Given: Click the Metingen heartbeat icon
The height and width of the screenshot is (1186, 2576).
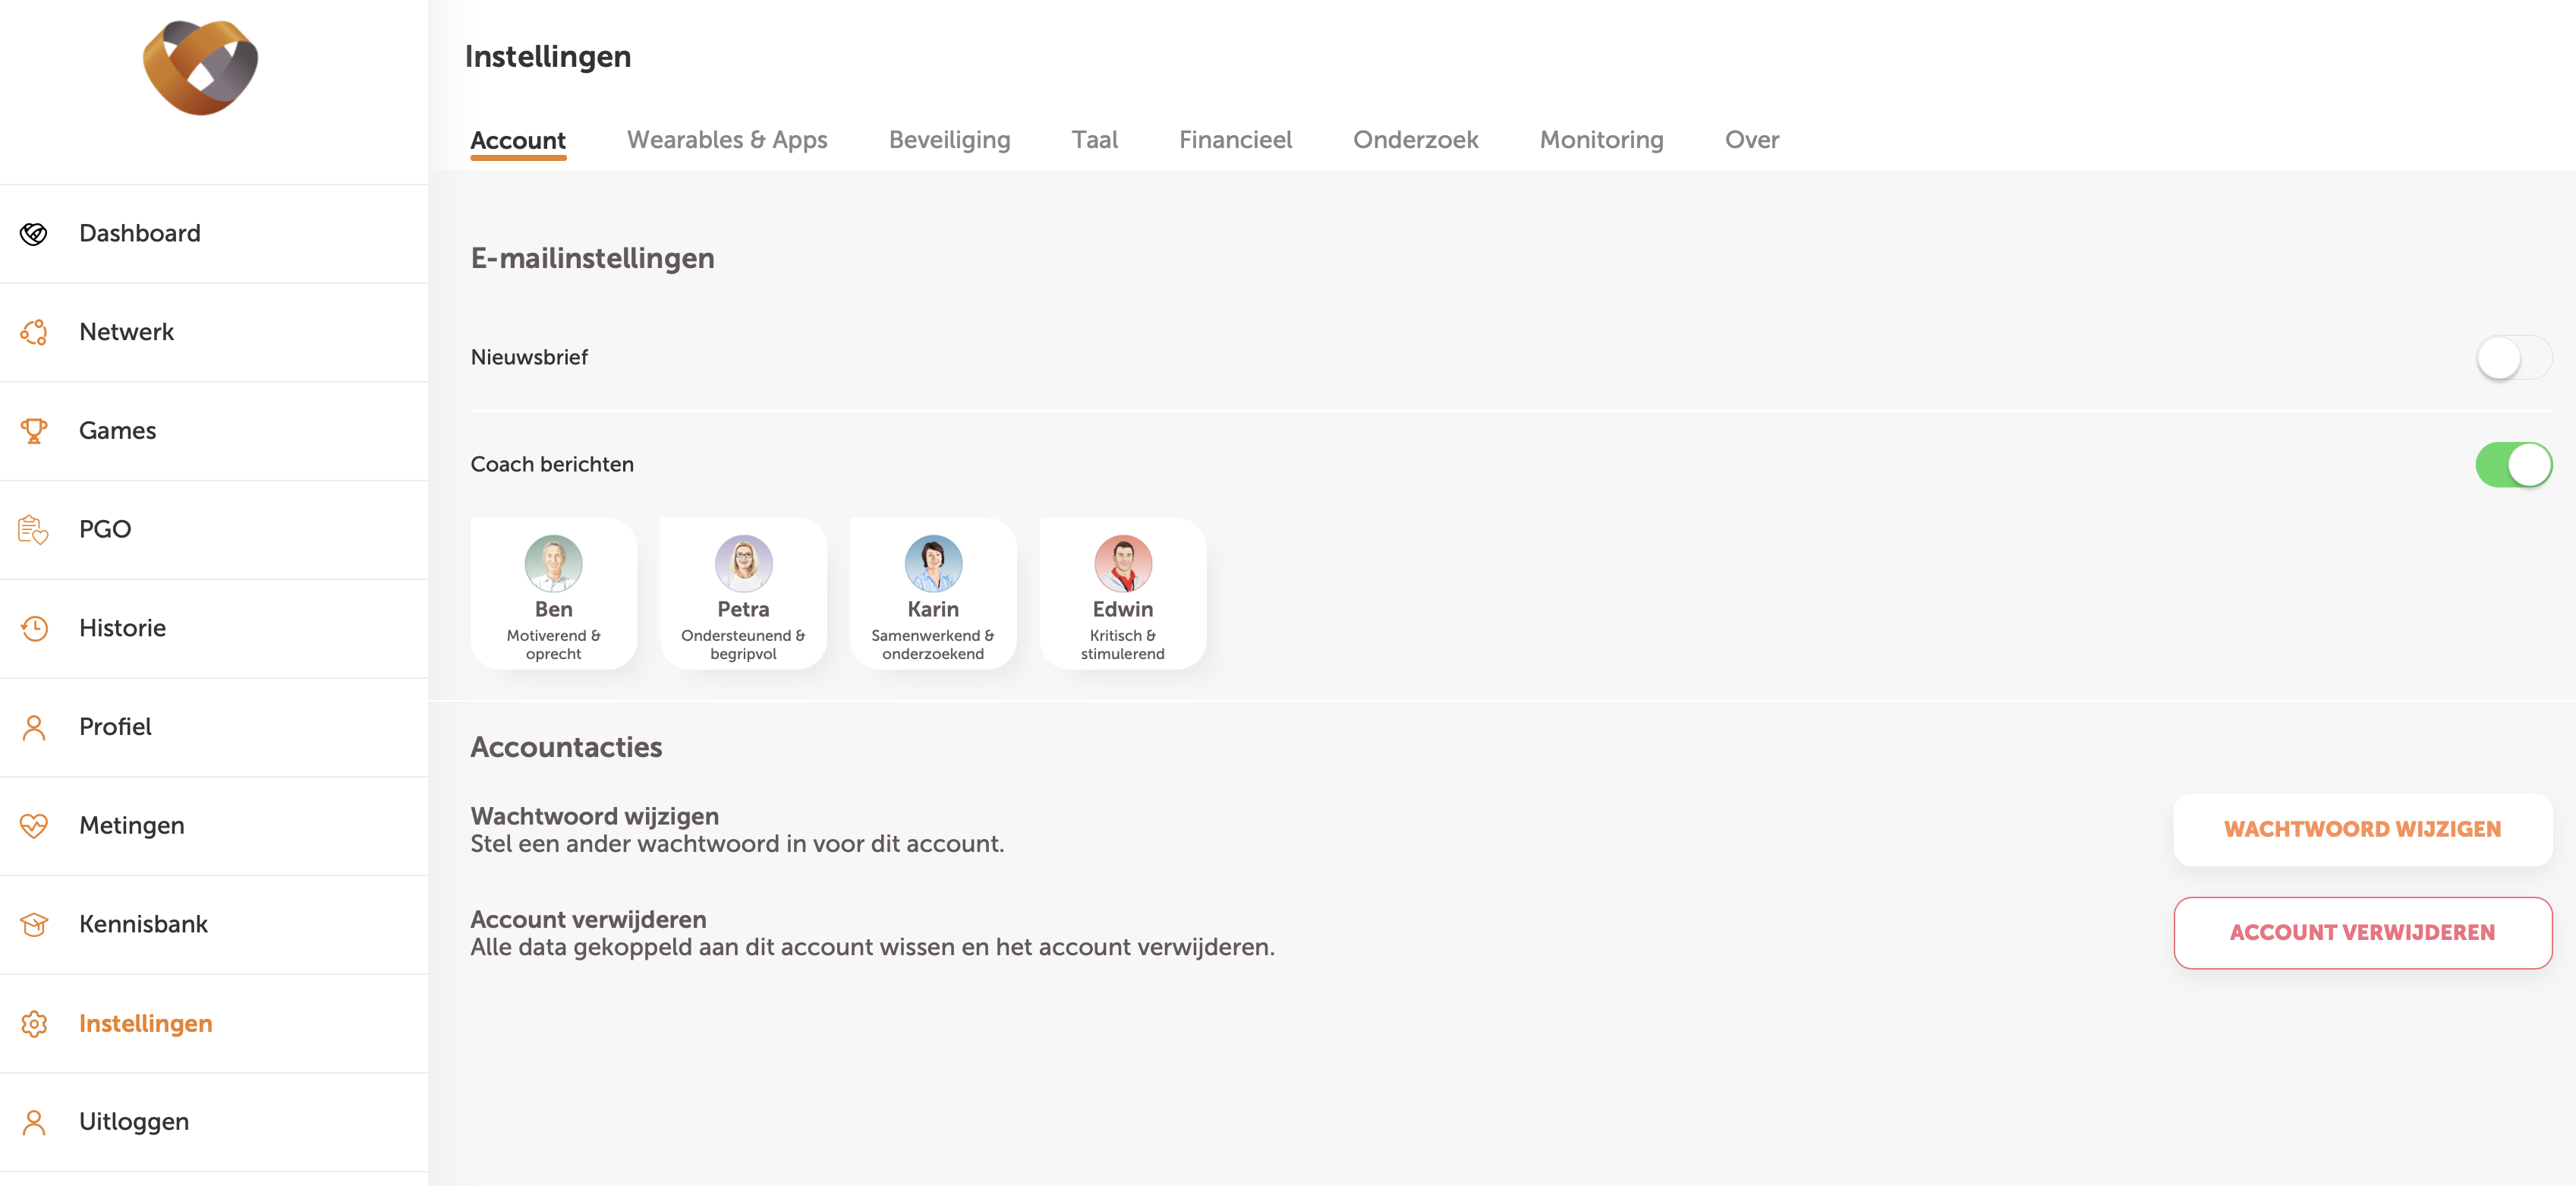Looking at the screenshot, I should (34, 826).
